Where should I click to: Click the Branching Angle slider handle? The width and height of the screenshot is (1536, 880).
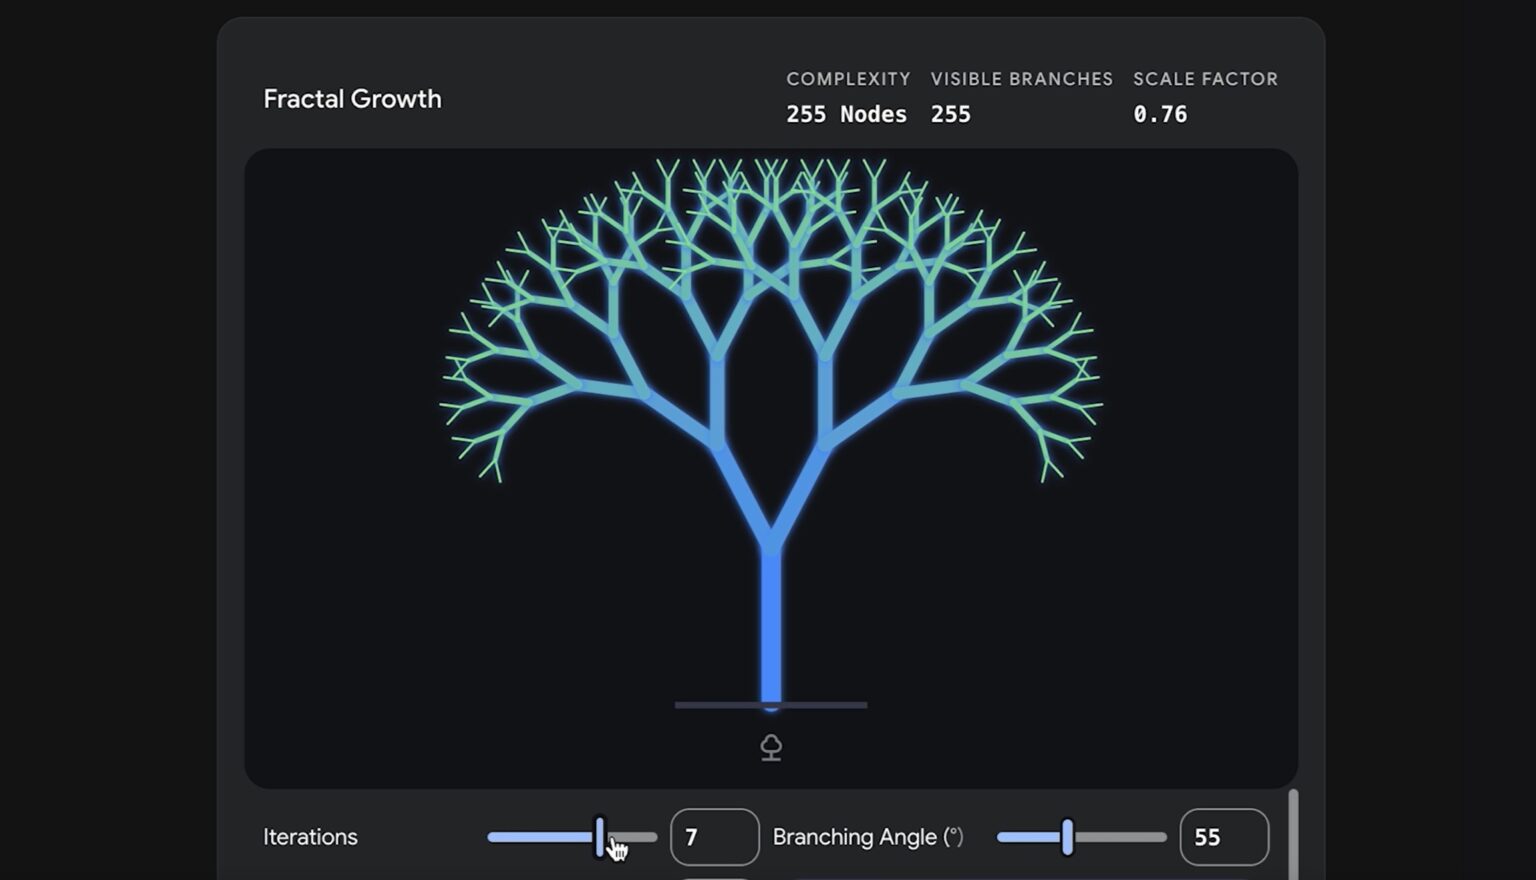[x=1067, y=837]
